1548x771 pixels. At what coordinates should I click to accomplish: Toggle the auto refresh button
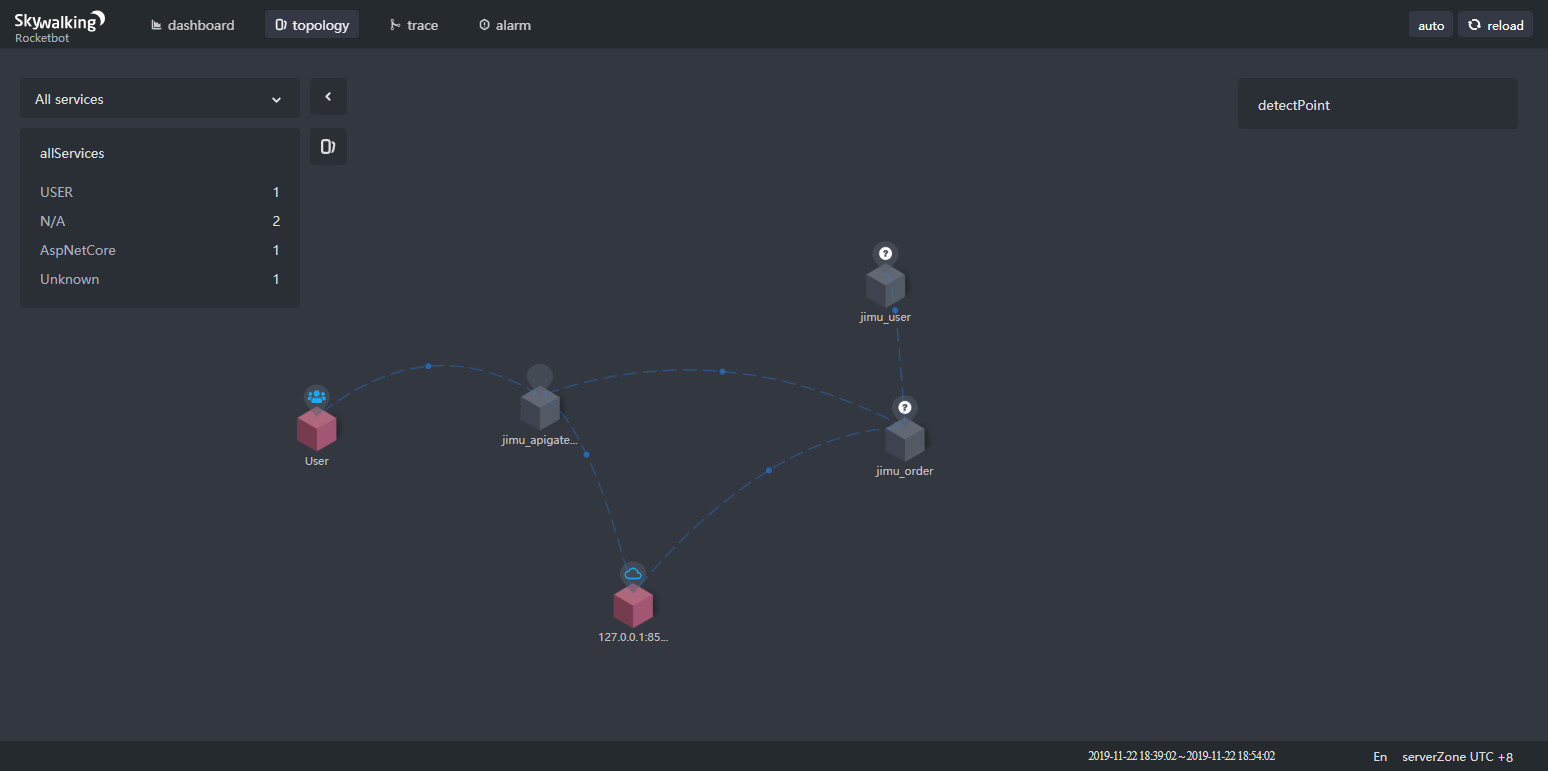[1431, 25]
